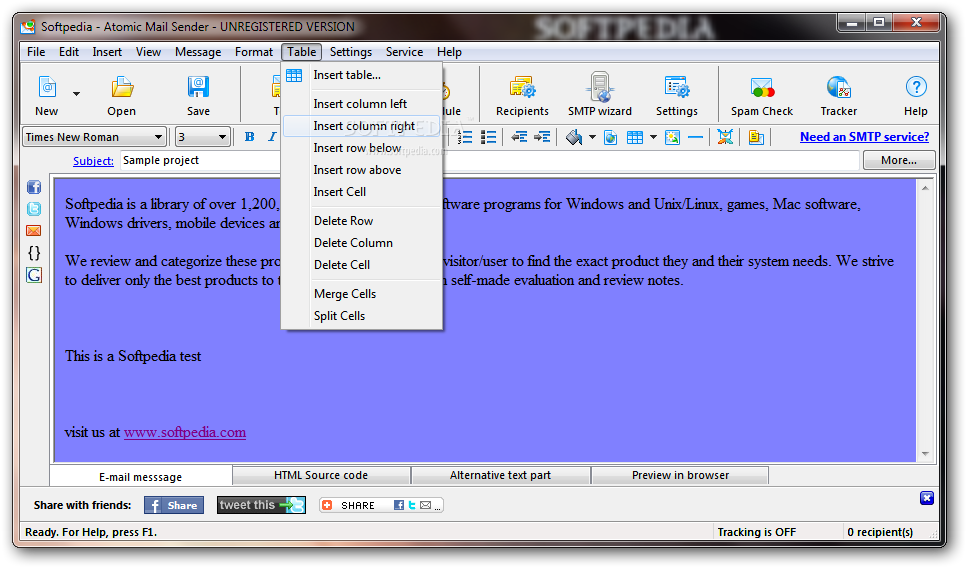Choose Delete Row
Viewport: 967px width, 568px height.
tap(362, 221)
